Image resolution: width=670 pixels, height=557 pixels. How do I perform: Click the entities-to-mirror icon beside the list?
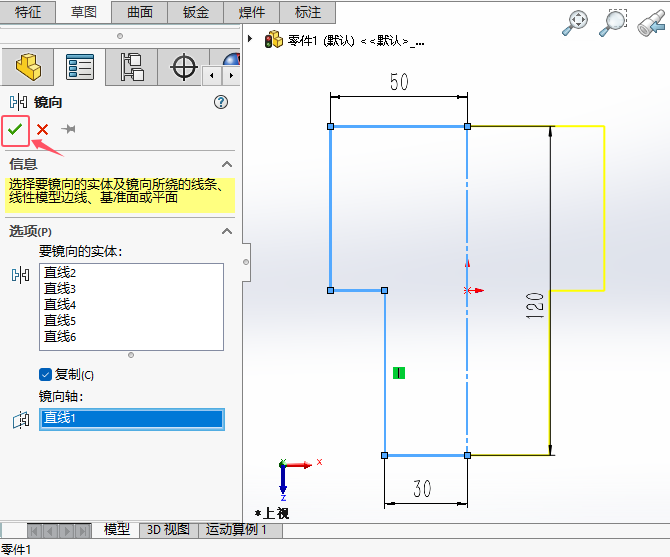[20, 275]
